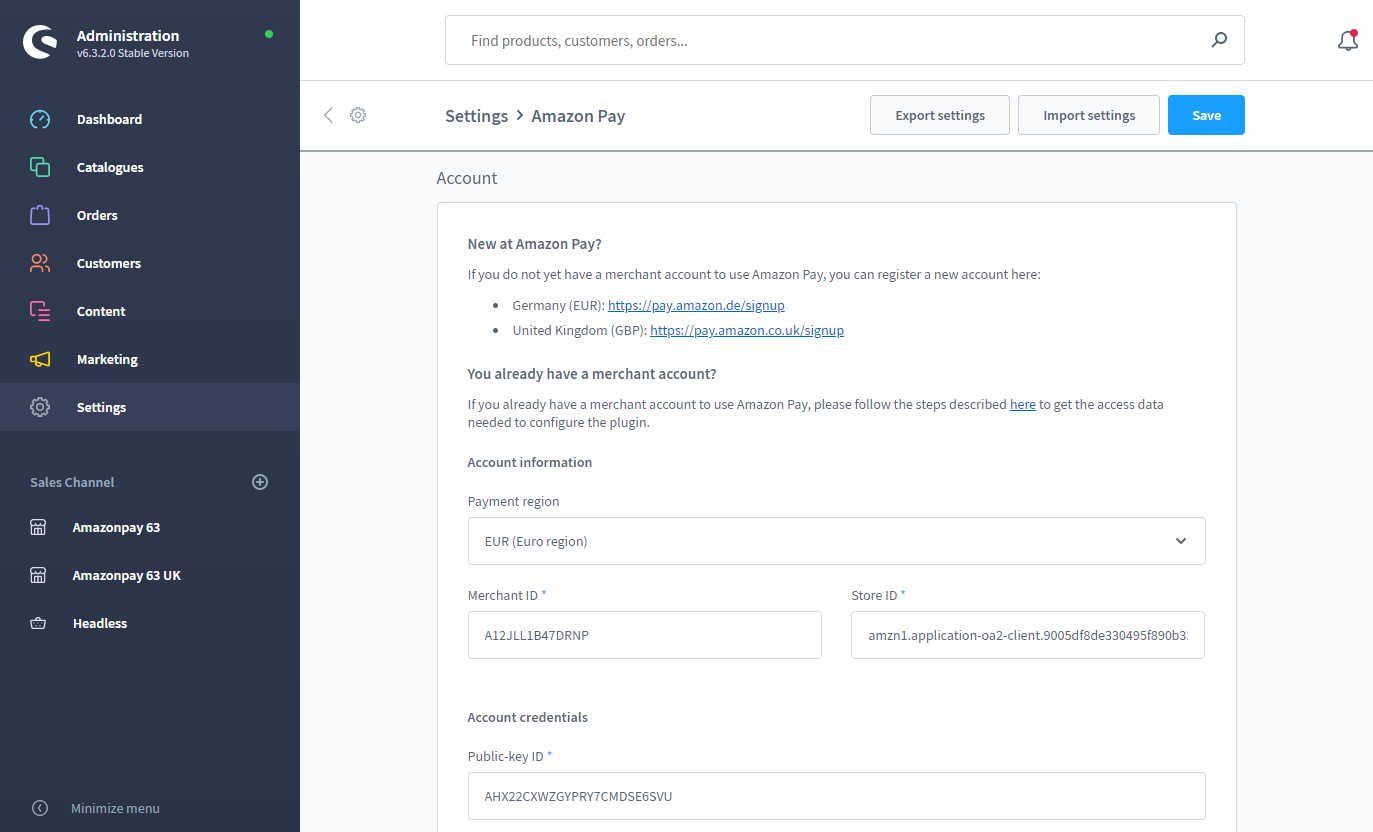Click the Sales Channel heading
The image size is (1373, 832).
[72, 482]
